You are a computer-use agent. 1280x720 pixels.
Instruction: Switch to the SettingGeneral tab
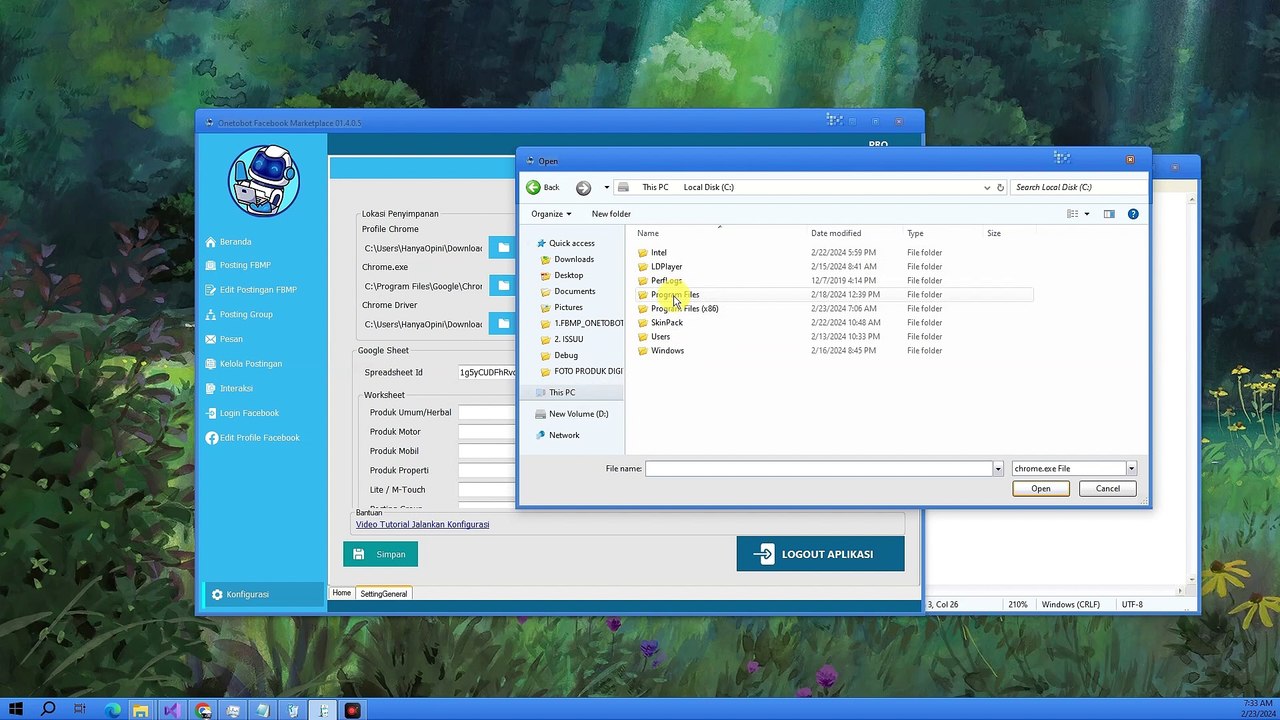tap(384, 594)
